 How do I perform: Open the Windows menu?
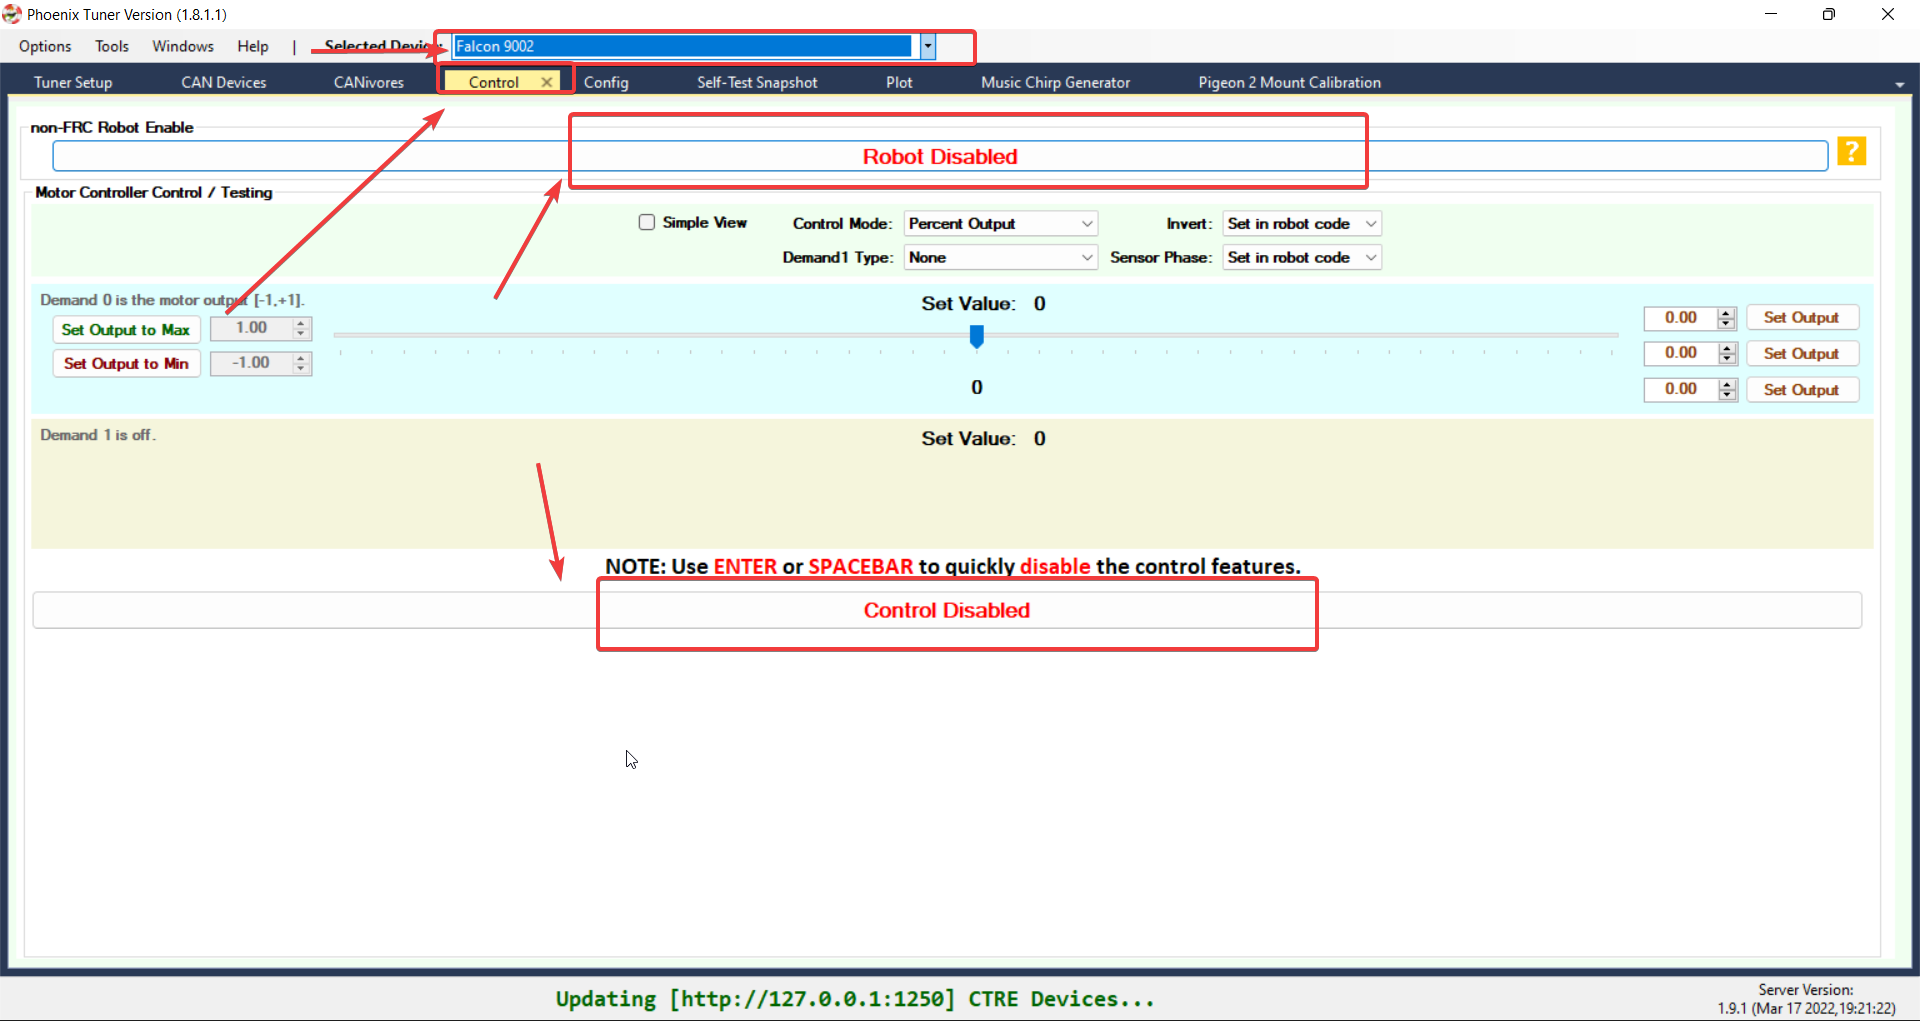(183, 46)
